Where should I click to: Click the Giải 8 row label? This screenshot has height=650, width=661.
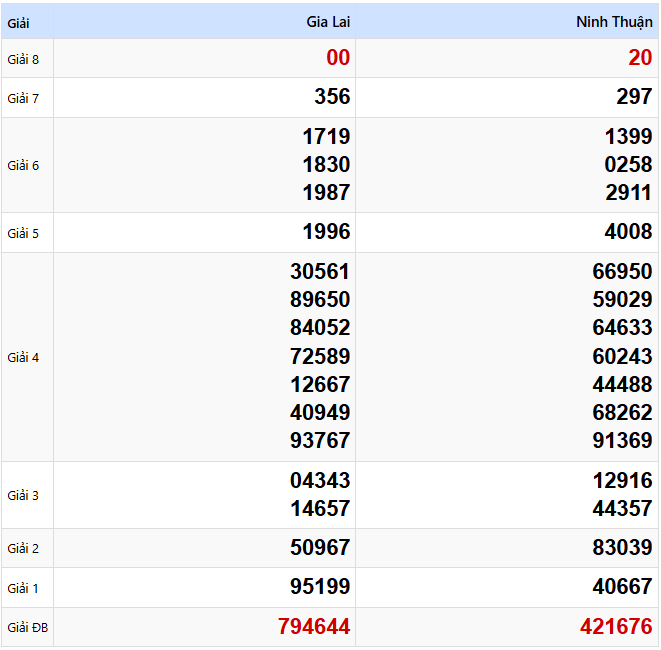23,59
